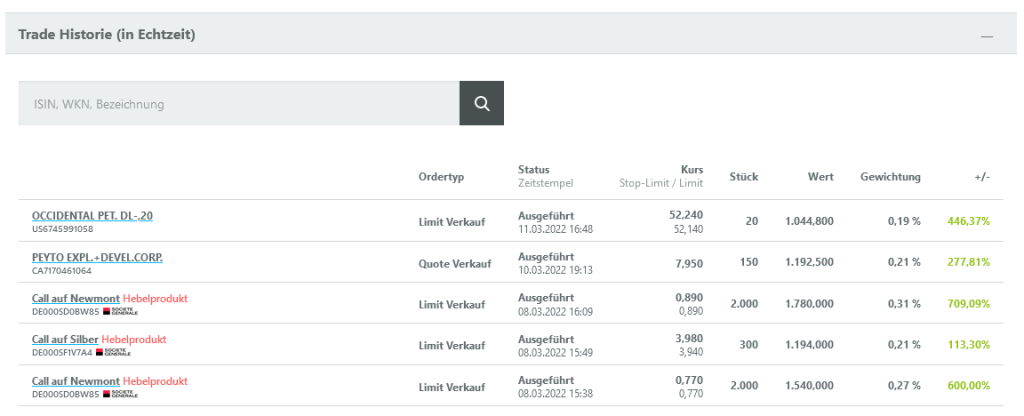This screenshot has width=1024, height=416.
Task: Open Call auf Newmont executed at 15:38
Action: (x=76, y=381)
